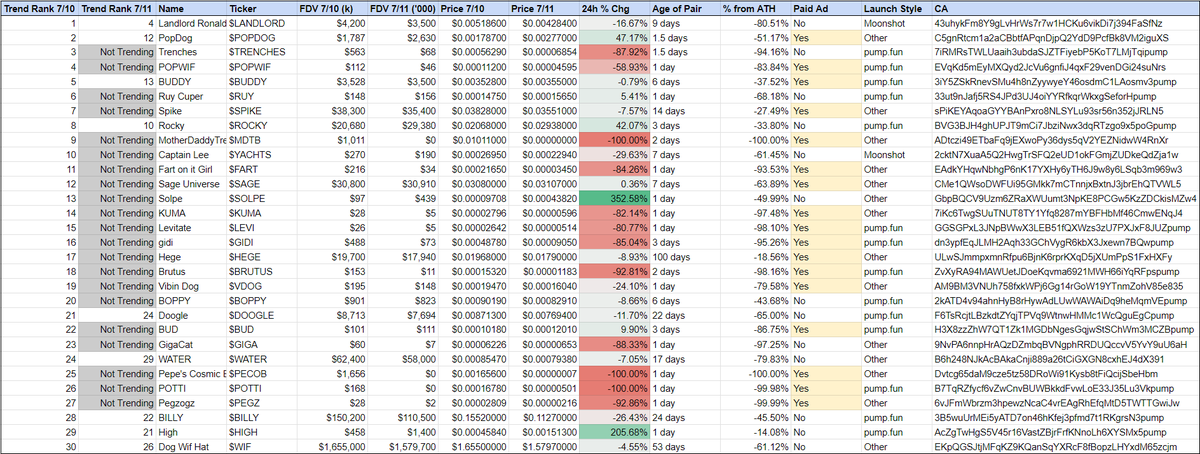Viewport: 1200px width, 454px height.
Task: Select the 'Hege' name cell
Action: tap(191, 257)
